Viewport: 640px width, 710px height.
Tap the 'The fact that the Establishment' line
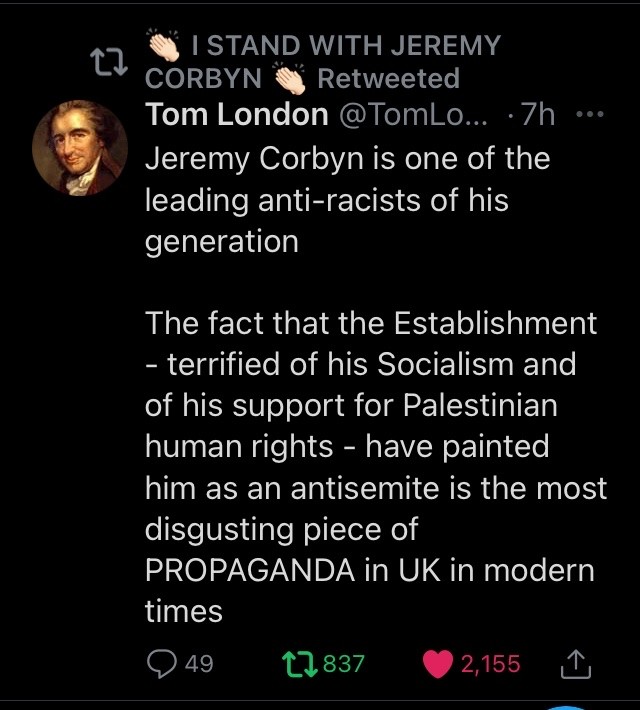[371, 323]
